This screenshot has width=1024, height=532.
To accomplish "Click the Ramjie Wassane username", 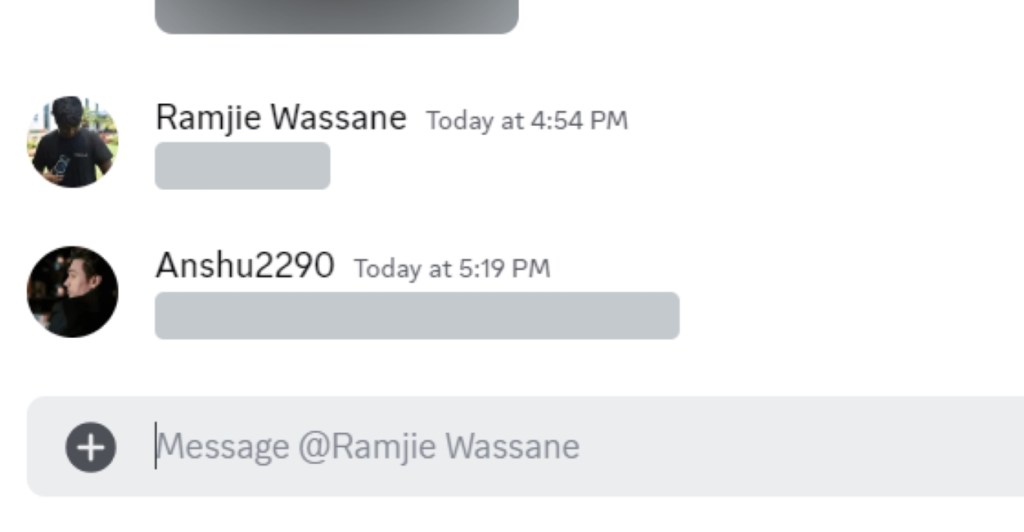I will pyautogui.click(x=281, y=118).
